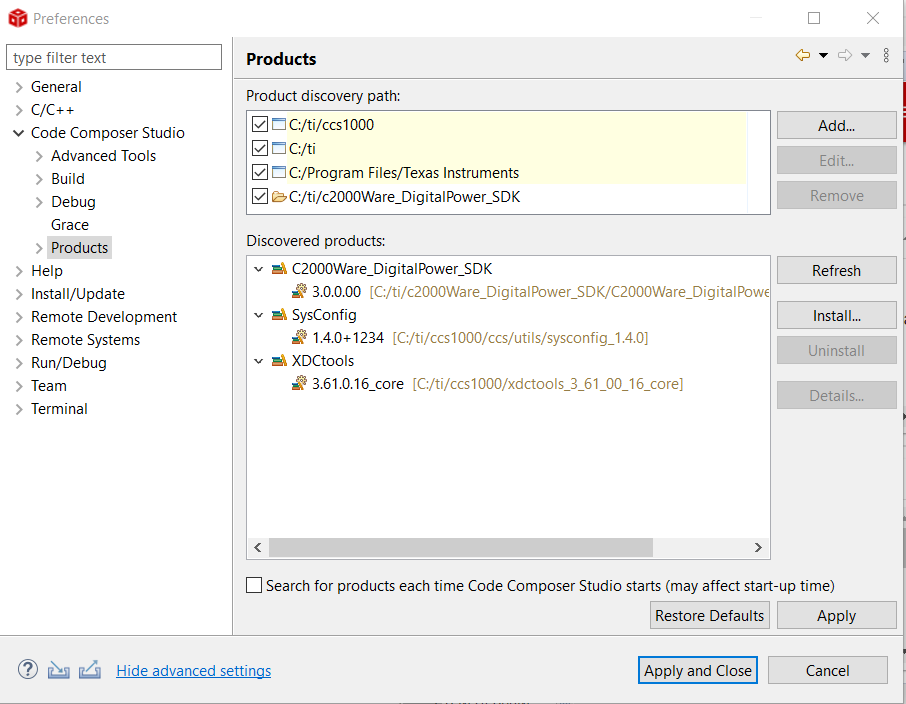The height and width of the screenshot is (704, 906).
Task: Select the SysConfig 1.4.0+1234 product icon
Action: (x=299, y=338)
